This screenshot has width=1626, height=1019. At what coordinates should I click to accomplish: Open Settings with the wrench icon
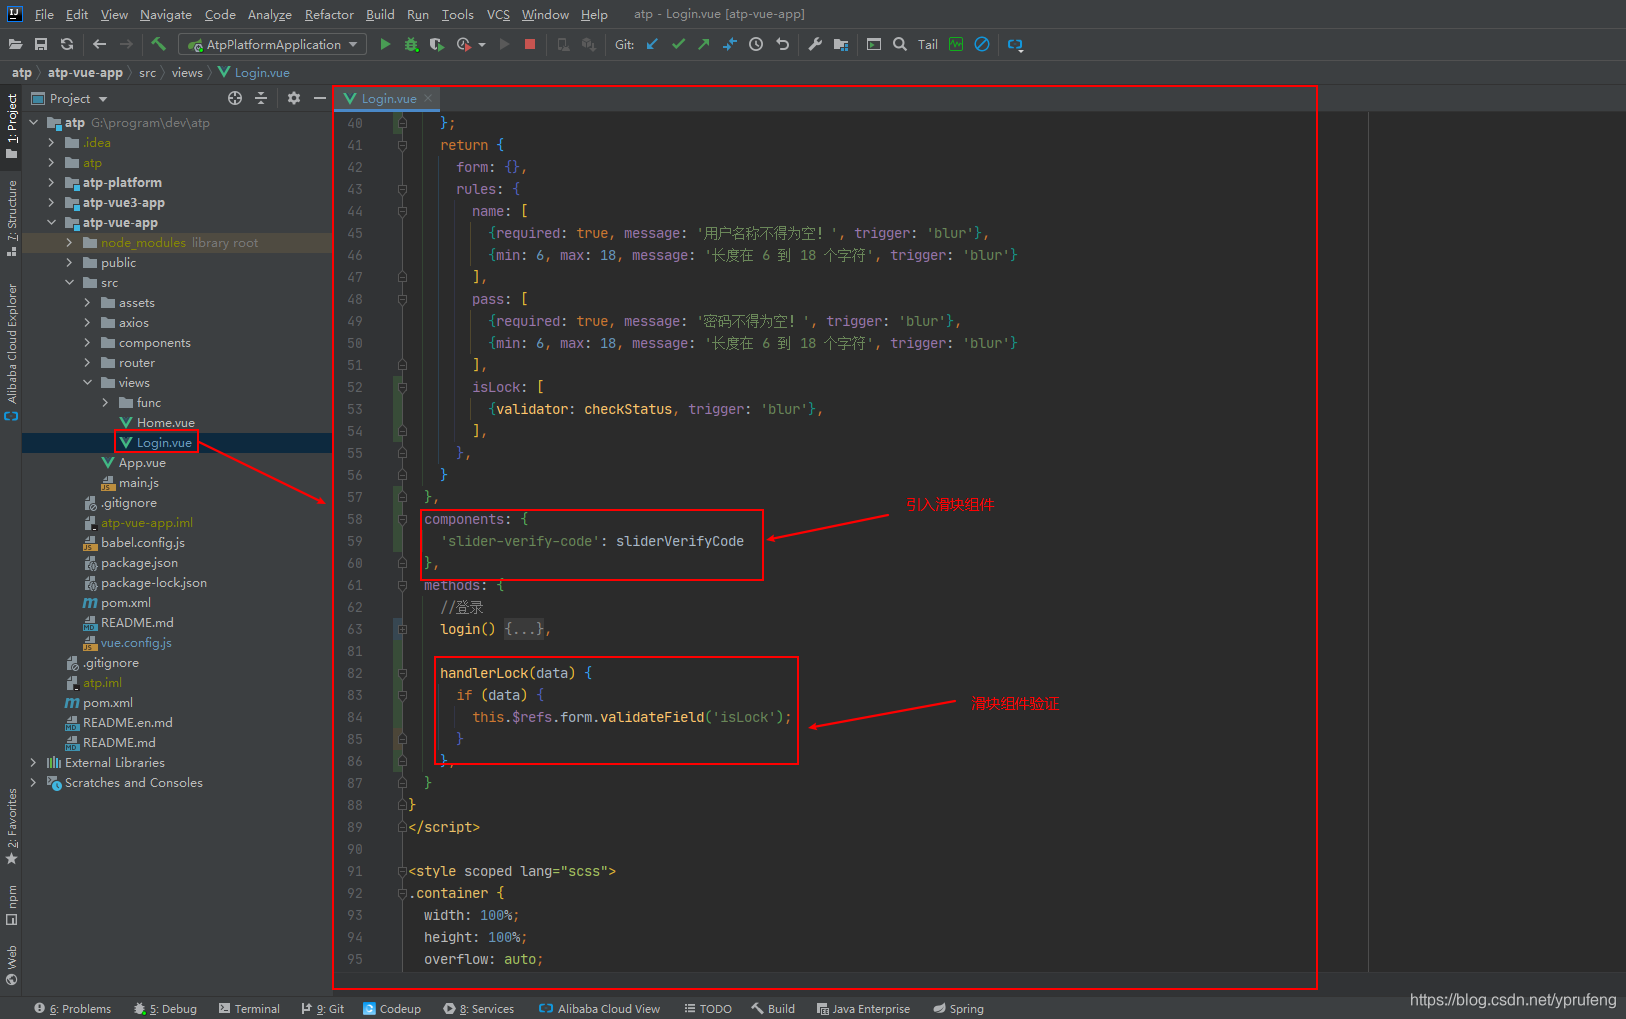coord(815,44)
